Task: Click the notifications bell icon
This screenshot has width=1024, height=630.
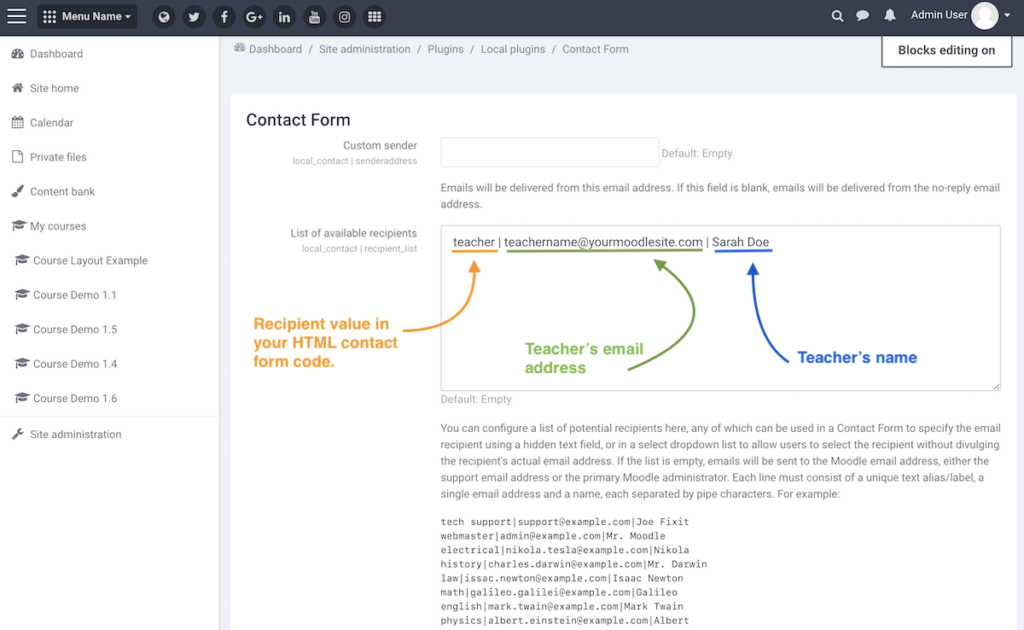Action: point(890,16)
